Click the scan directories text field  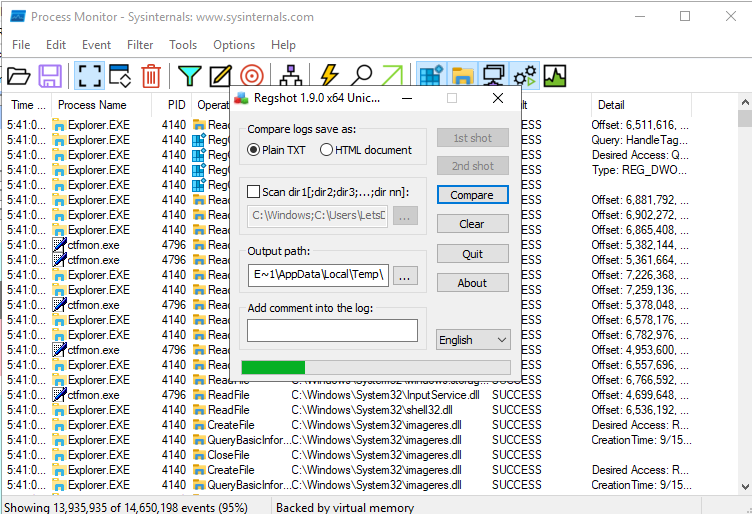(317, 216)
